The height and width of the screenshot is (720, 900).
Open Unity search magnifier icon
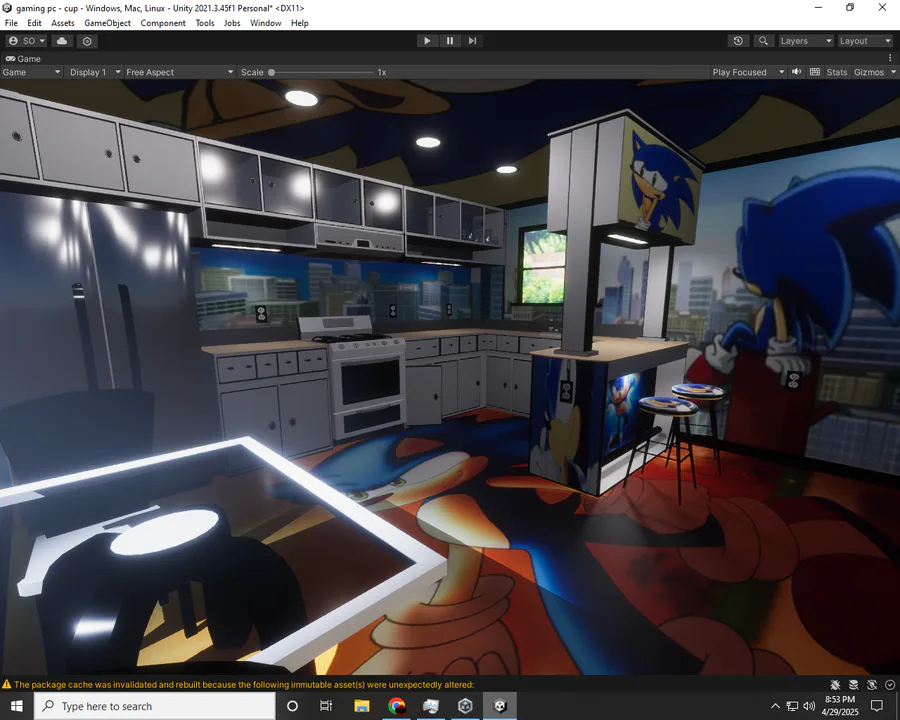coord(763,41)
